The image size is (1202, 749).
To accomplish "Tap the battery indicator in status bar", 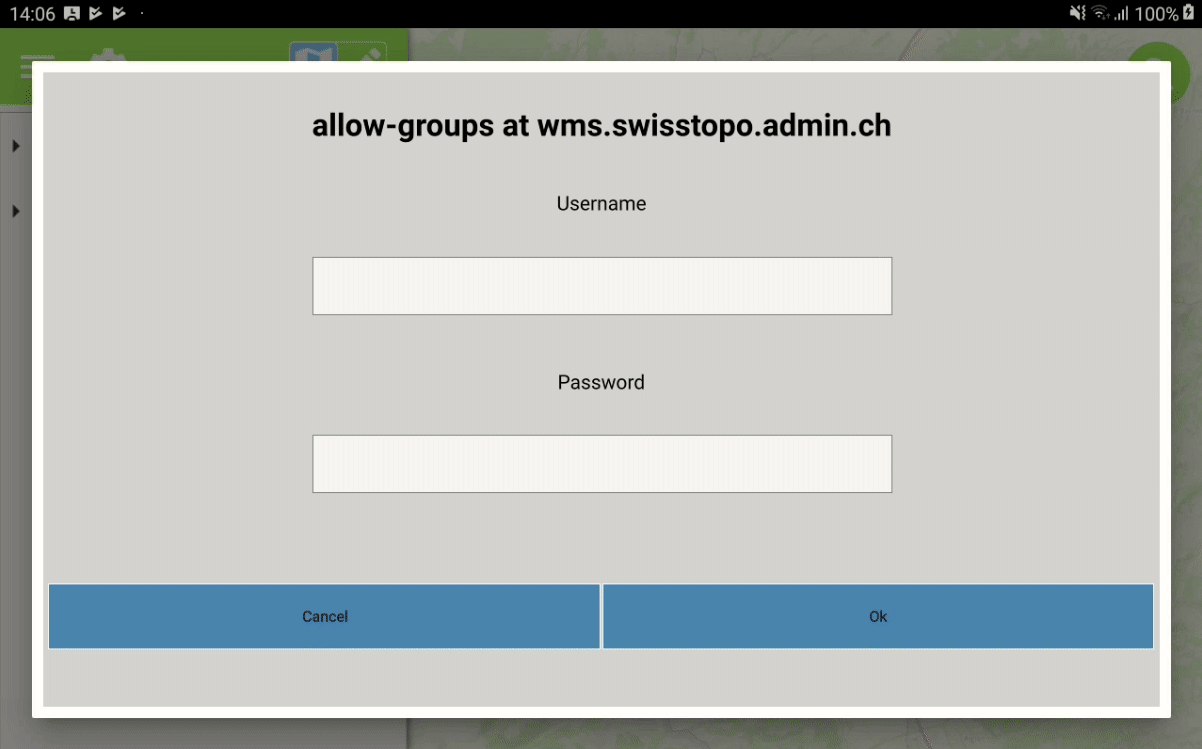I will (1188, 13).
